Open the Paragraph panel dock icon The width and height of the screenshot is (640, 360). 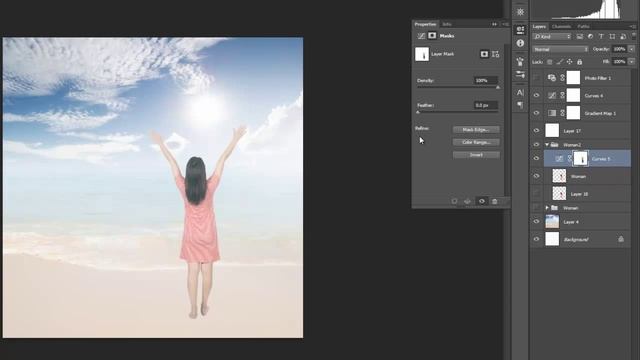520,105
